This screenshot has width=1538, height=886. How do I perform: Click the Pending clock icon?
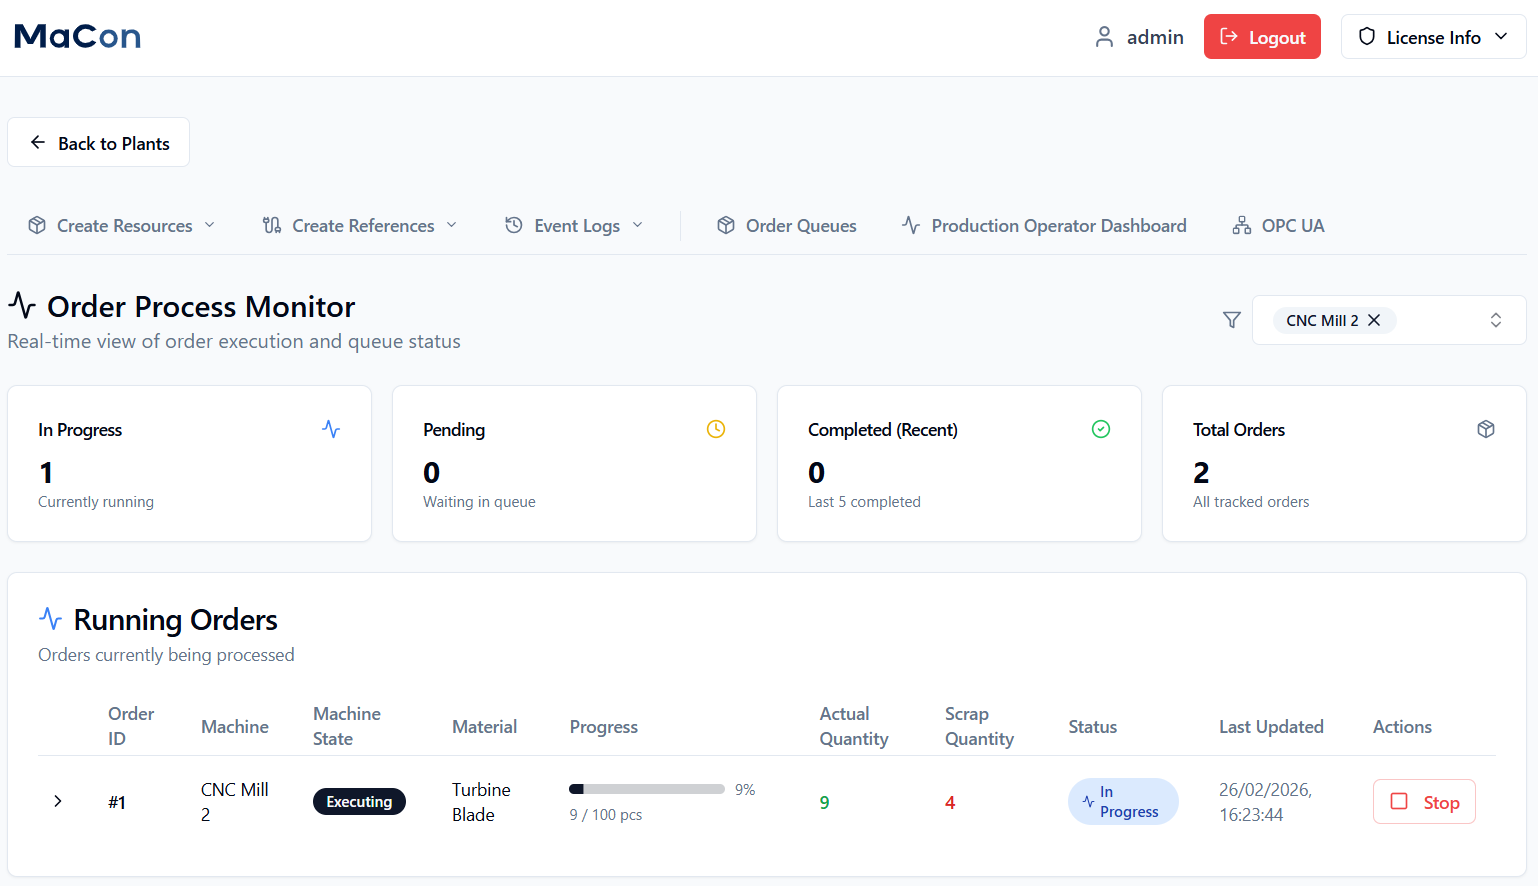[x=716, y=429]
